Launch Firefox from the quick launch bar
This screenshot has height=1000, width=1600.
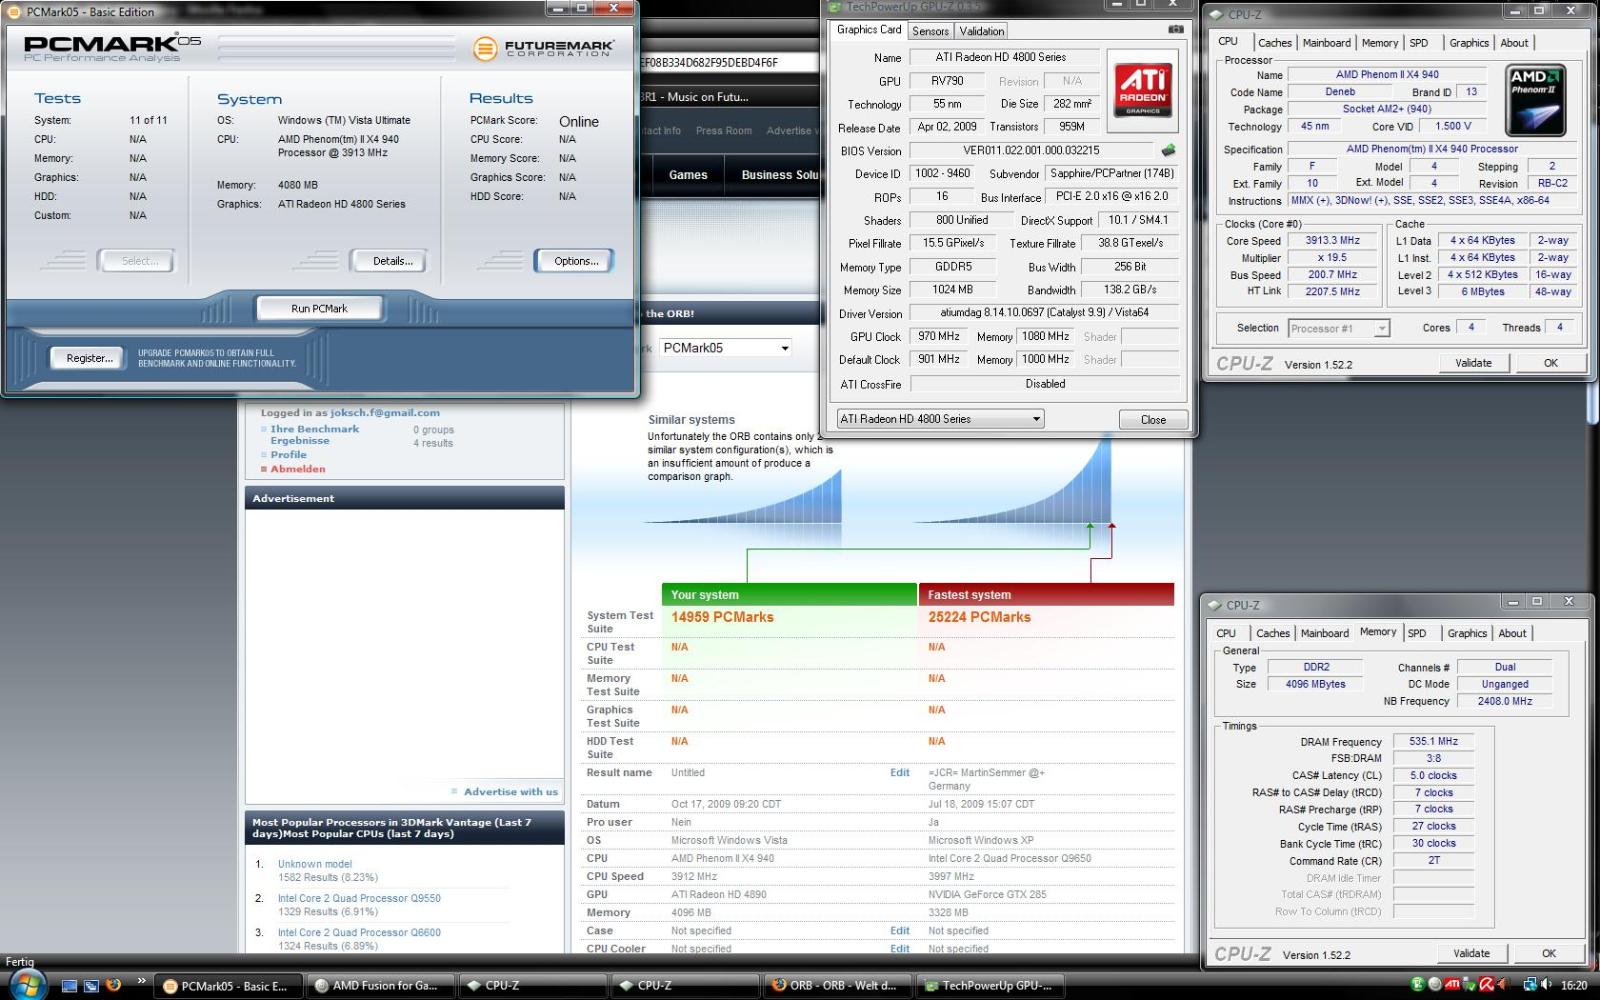113,985
